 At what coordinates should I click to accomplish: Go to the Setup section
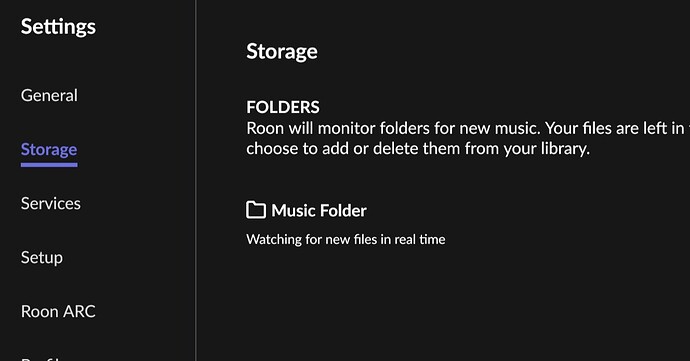coord(42,258)
